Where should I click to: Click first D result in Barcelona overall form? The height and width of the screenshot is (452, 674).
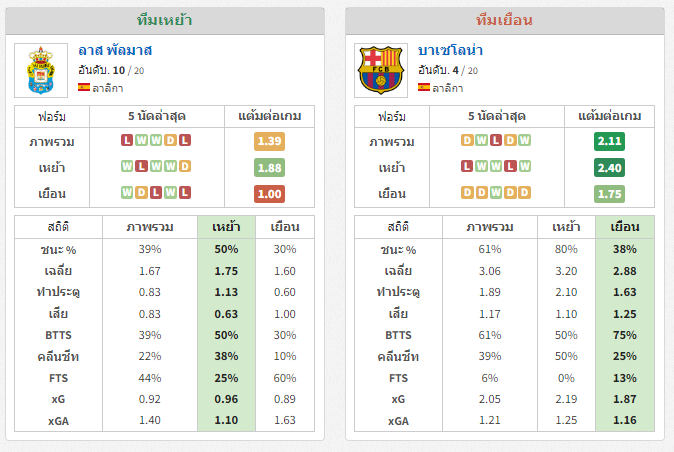click(x=467, y=140)
